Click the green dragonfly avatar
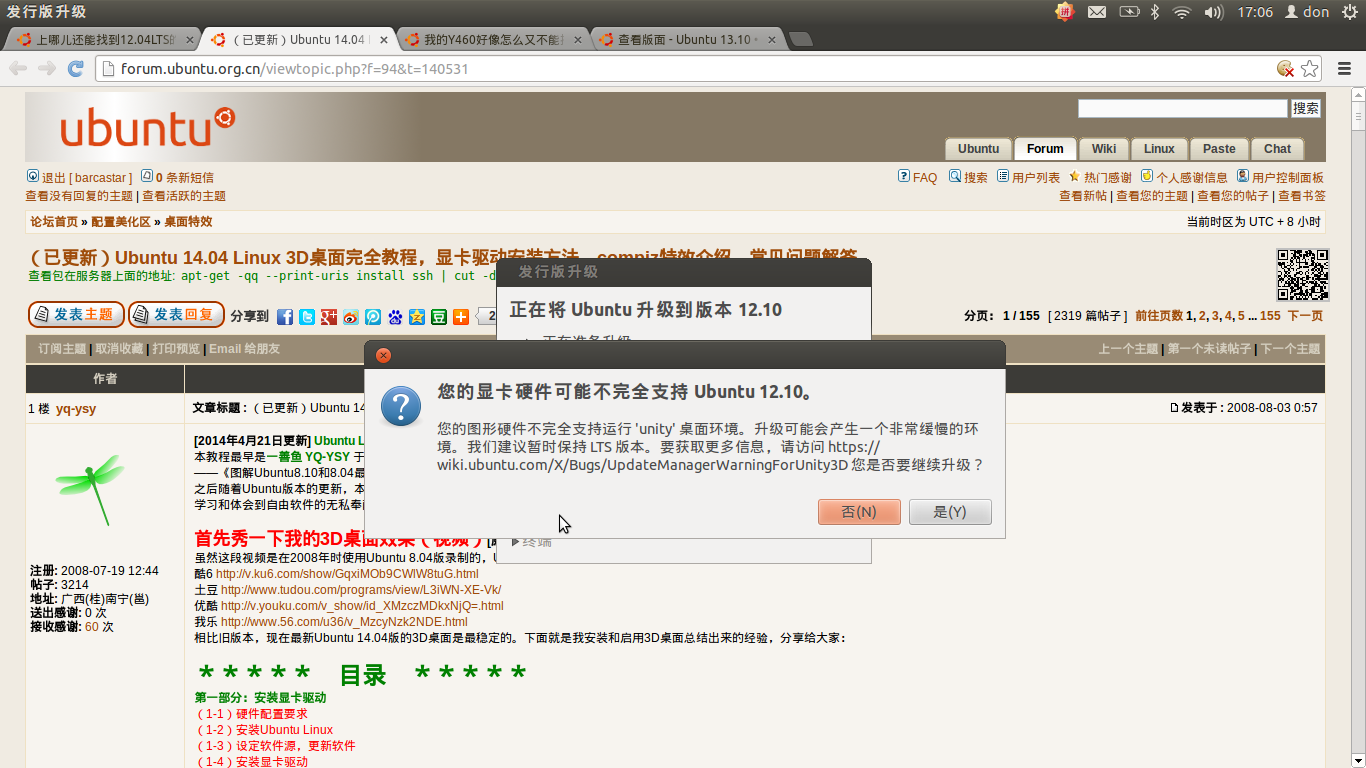Screen dimensions: 1366x768 pyautogui.click(x=89, y=489)
